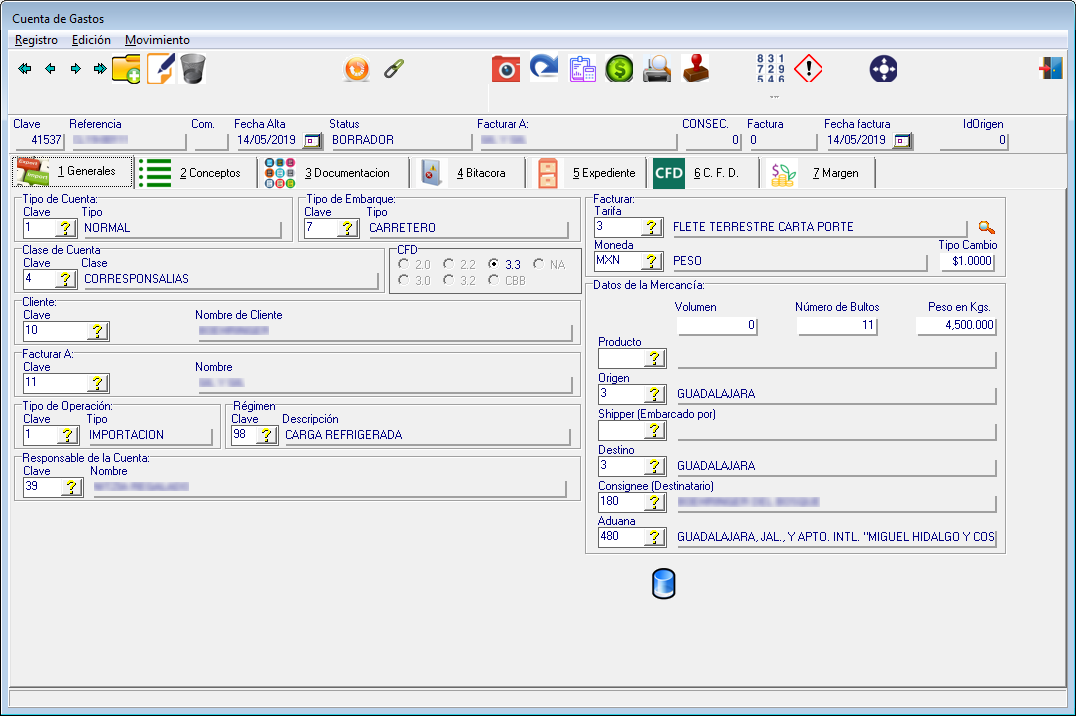
Task: Open Shipper lookup button
Action: pos(655,430)
